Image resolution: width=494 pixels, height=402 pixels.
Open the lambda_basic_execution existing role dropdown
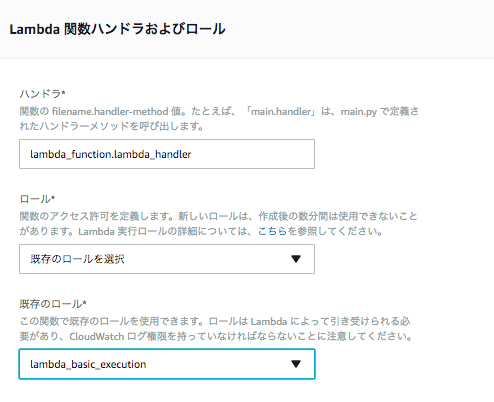167,364
